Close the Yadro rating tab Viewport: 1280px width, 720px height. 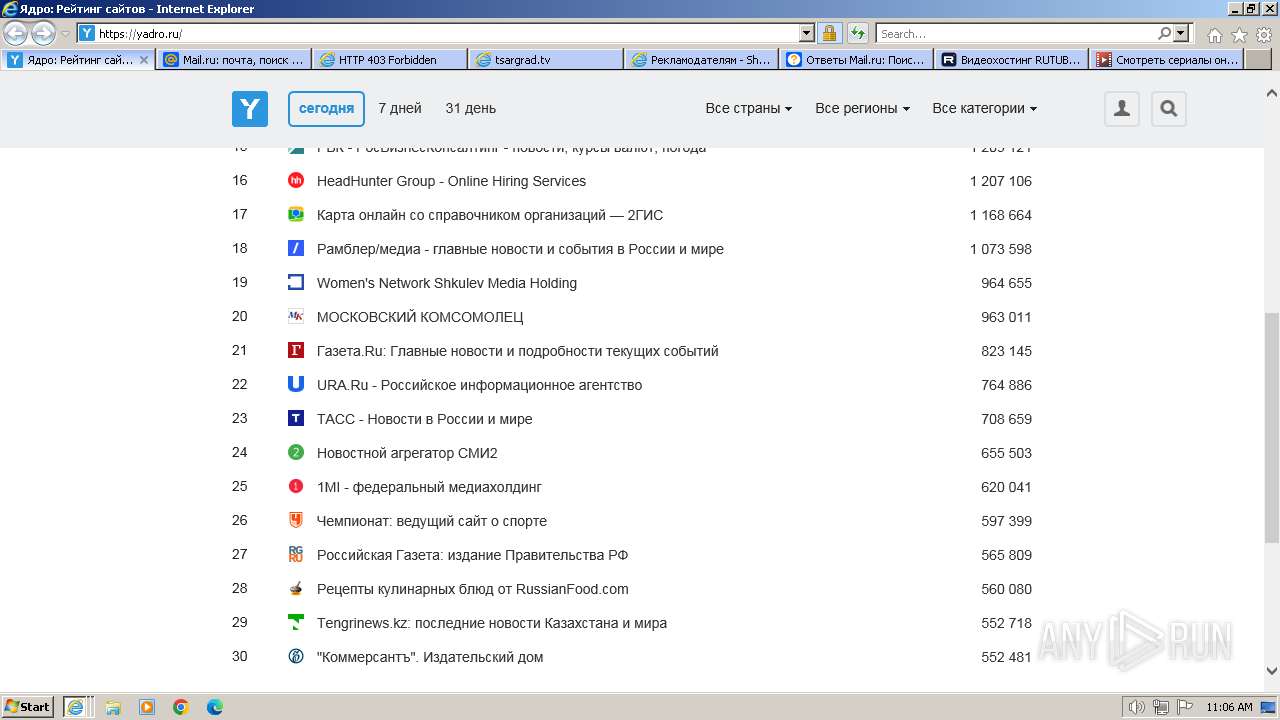(x=143, y=60)
